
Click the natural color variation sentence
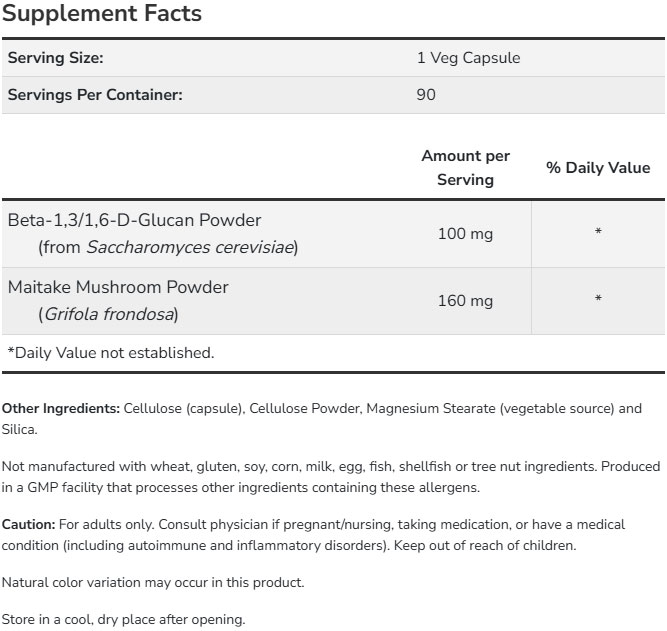[x=153, y=582]
